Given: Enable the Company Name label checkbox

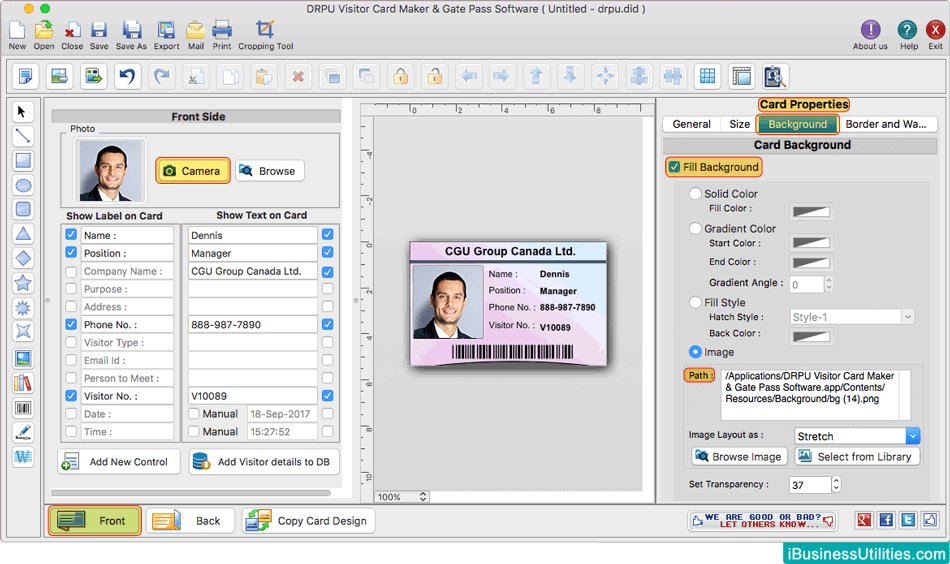Looking at the screenshot, I should tap(71, 271).
